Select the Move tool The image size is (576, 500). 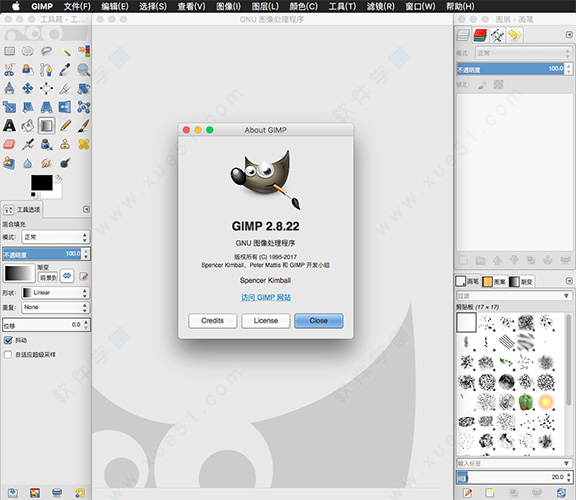(28, 89)
